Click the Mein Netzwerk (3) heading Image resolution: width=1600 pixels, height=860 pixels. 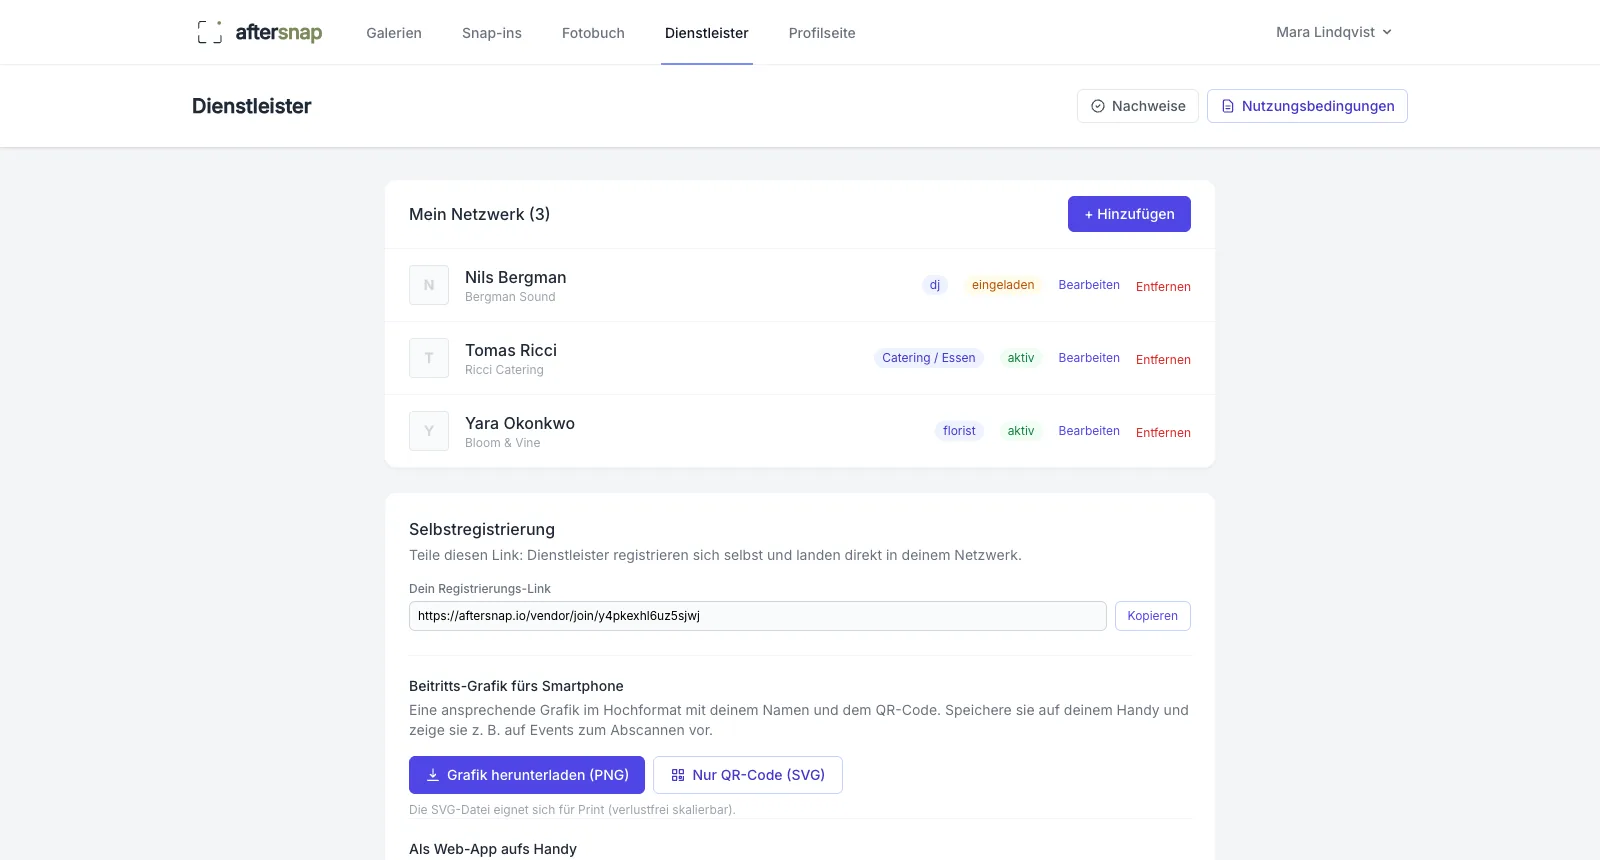point(479,214)
